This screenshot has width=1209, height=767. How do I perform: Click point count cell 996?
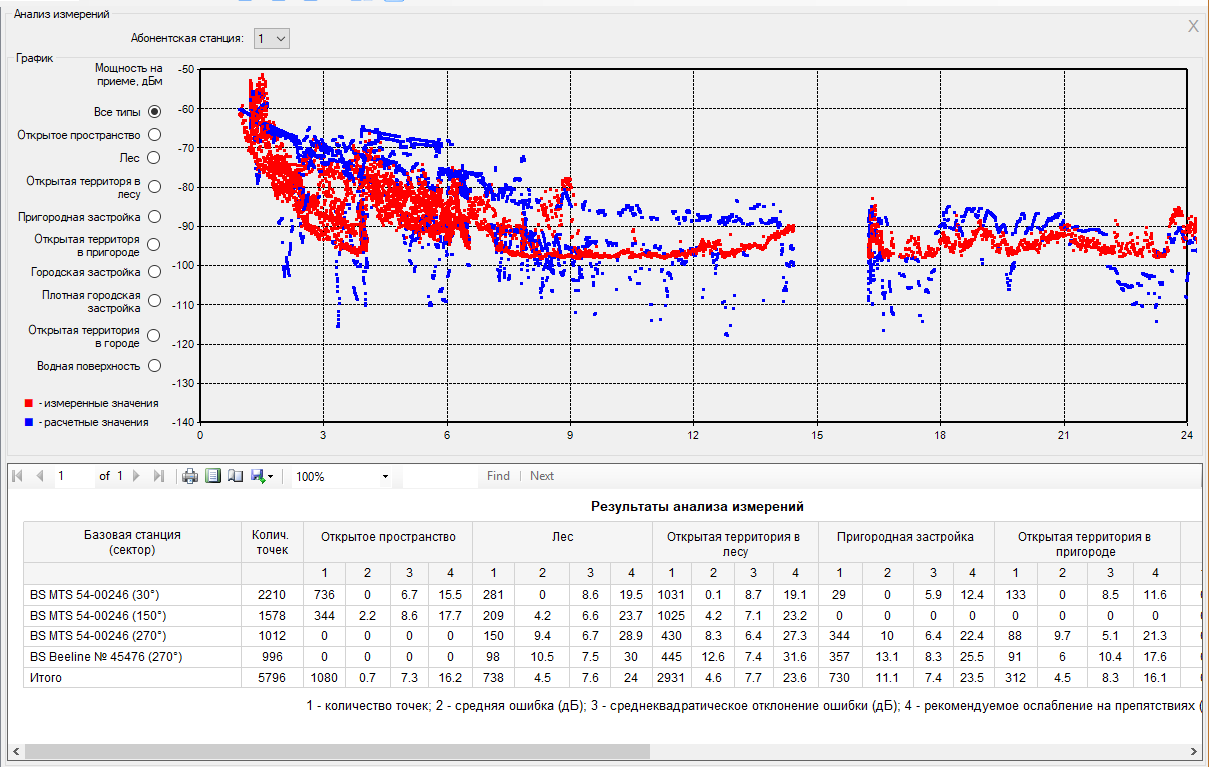coord(272,657)
